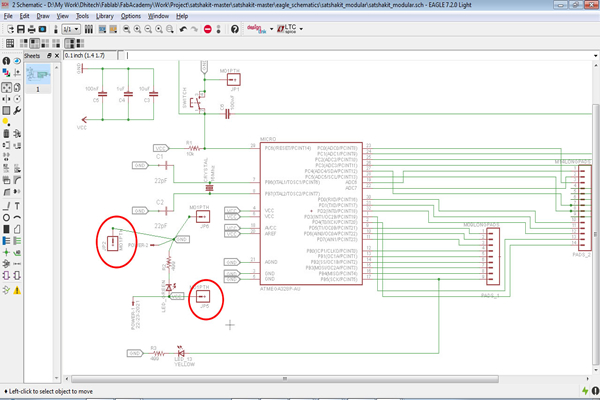This screenshot has width=600, height=400.
Task: Close the Sheets panel
Action: coord(57,56)
